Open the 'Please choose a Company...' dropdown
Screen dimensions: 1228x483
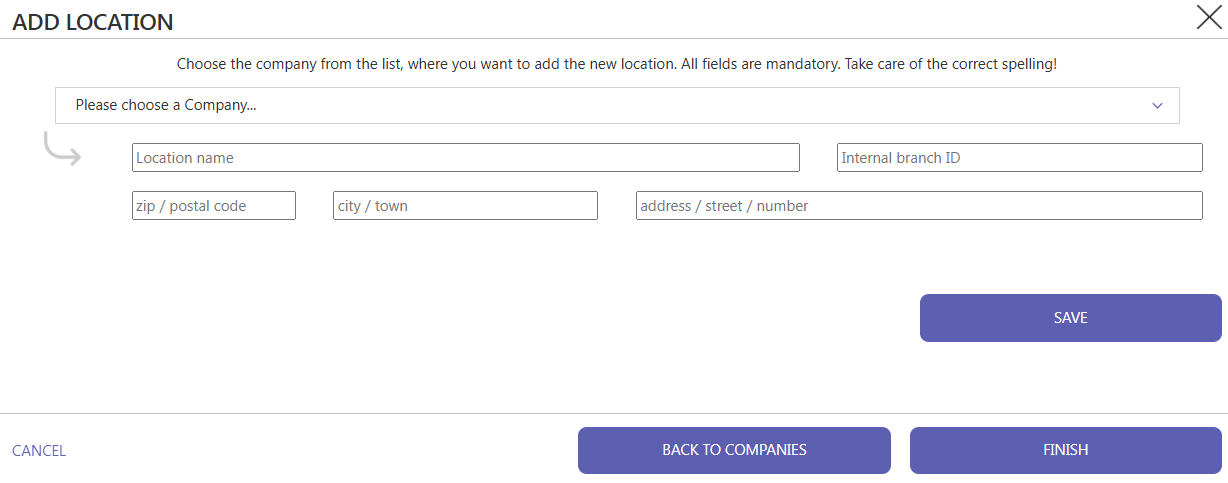pos(617,105)
